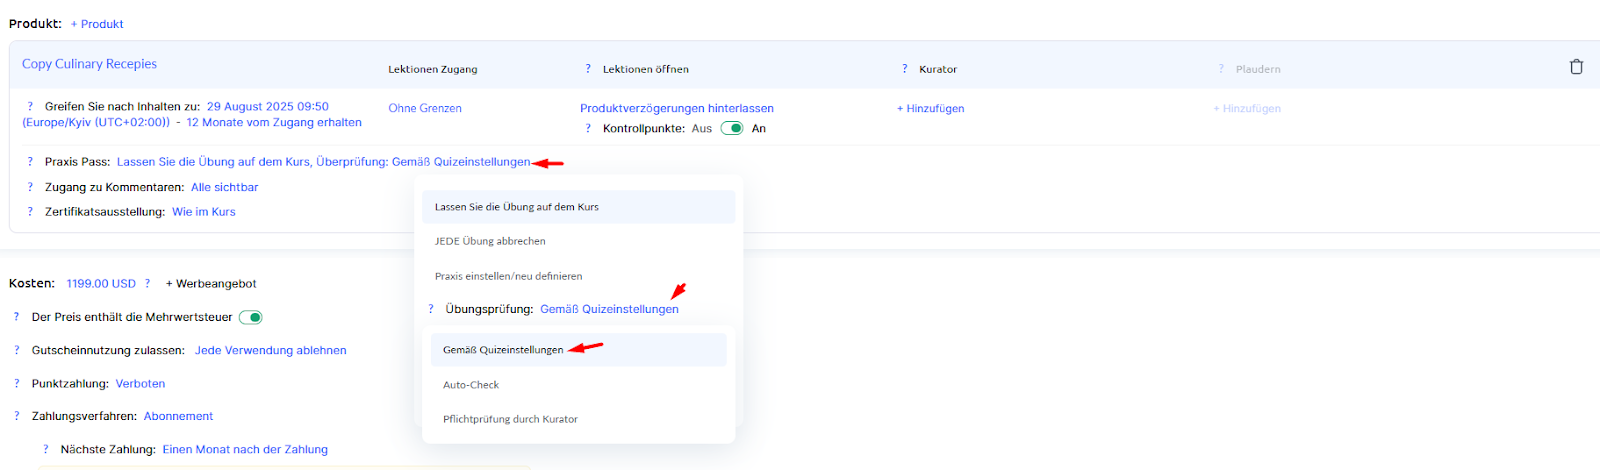The height and width of the screenshot is (470, 1600).
Task: Click help icon beside Lektionen öffnen
Action: point(588,69)
